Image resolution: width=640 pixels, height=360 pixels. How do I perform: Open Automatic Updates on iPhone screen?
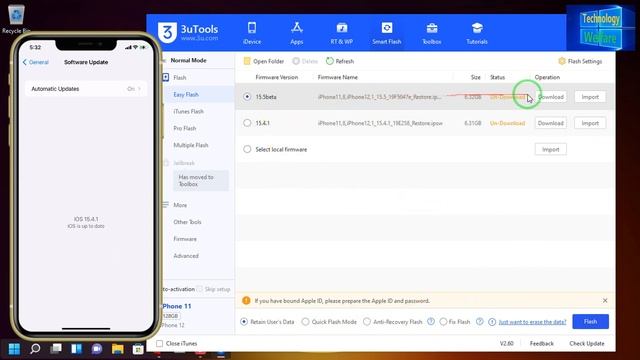(x=86, y=89)
